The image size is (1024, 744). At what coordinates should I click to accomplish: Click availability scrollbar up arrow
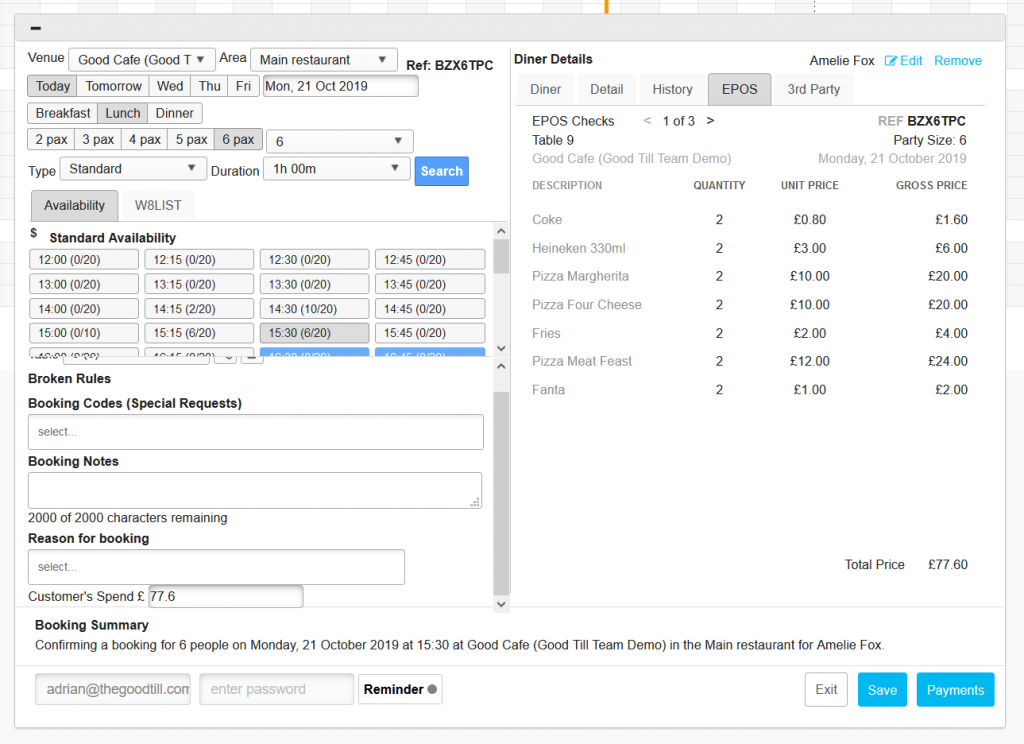click(x=501, y=231)
